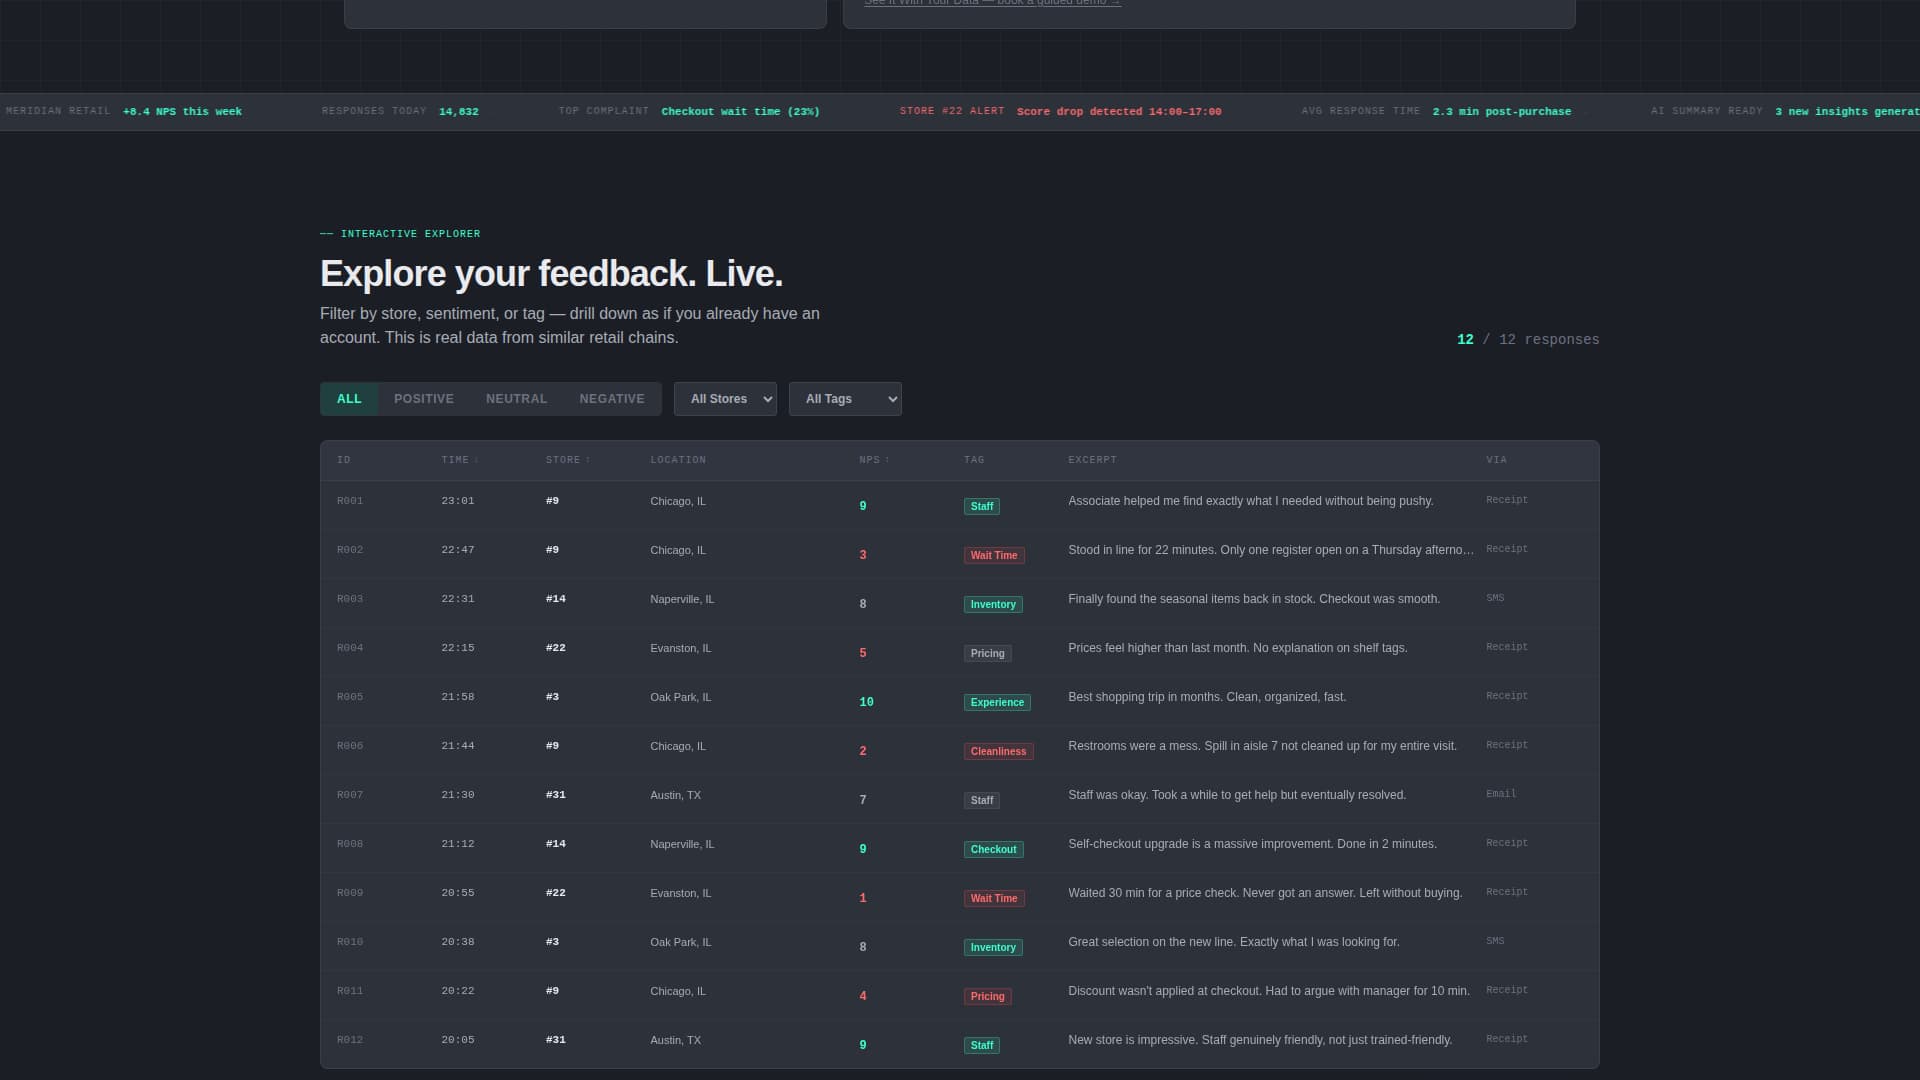Click Naperville, IL in row R008
The image size is (1920, 1080).
point(682,845)
